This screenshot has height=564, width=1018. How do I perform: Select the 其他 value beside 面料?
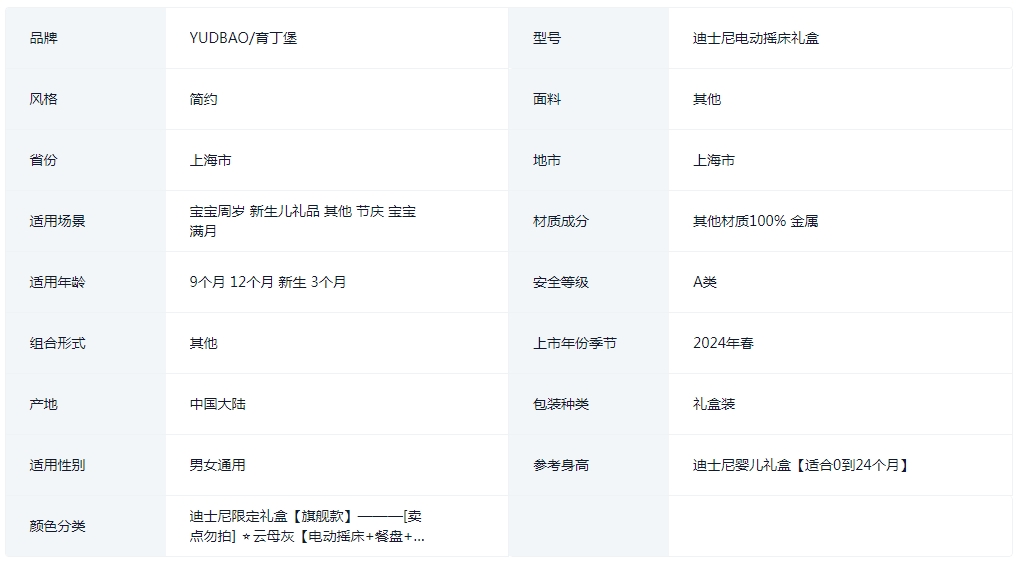pos(707,99)
